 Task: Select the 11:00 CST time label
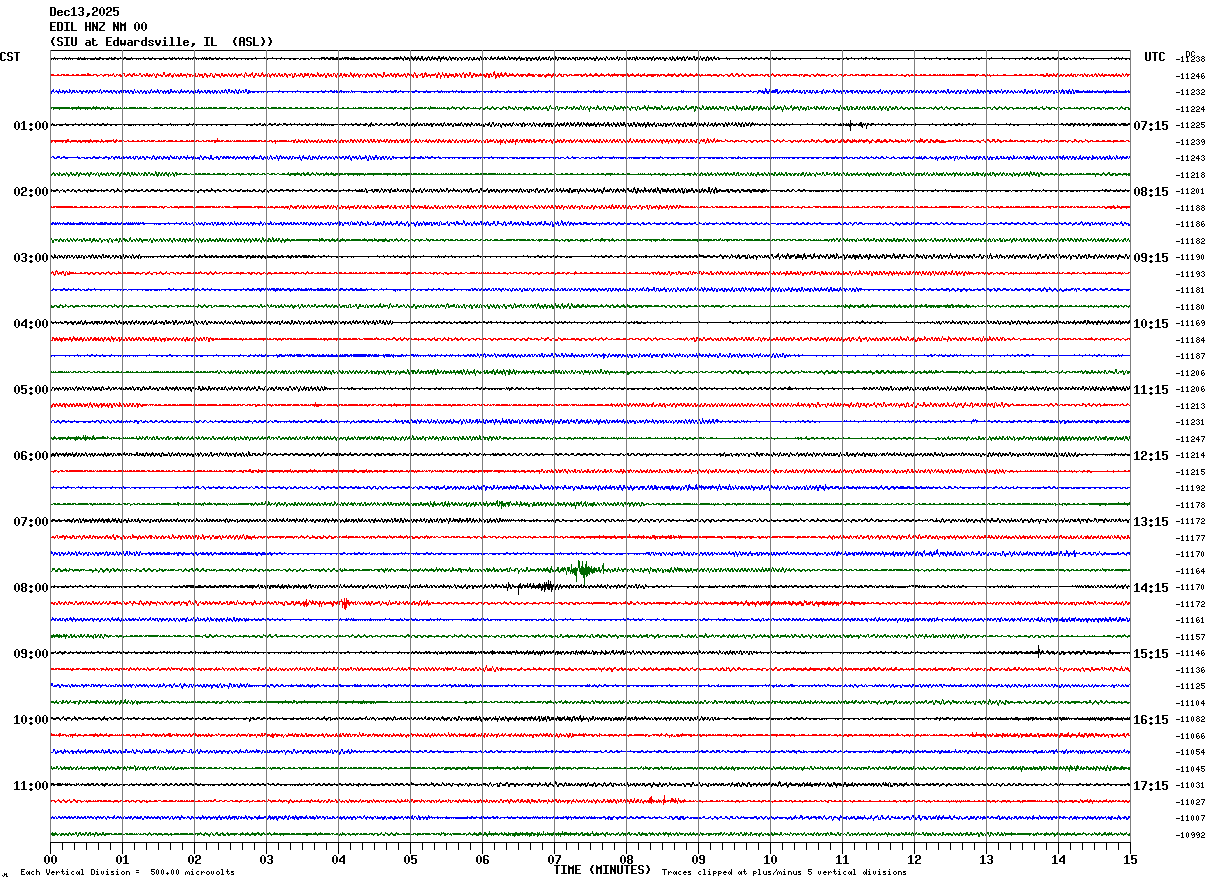(30, 786)
